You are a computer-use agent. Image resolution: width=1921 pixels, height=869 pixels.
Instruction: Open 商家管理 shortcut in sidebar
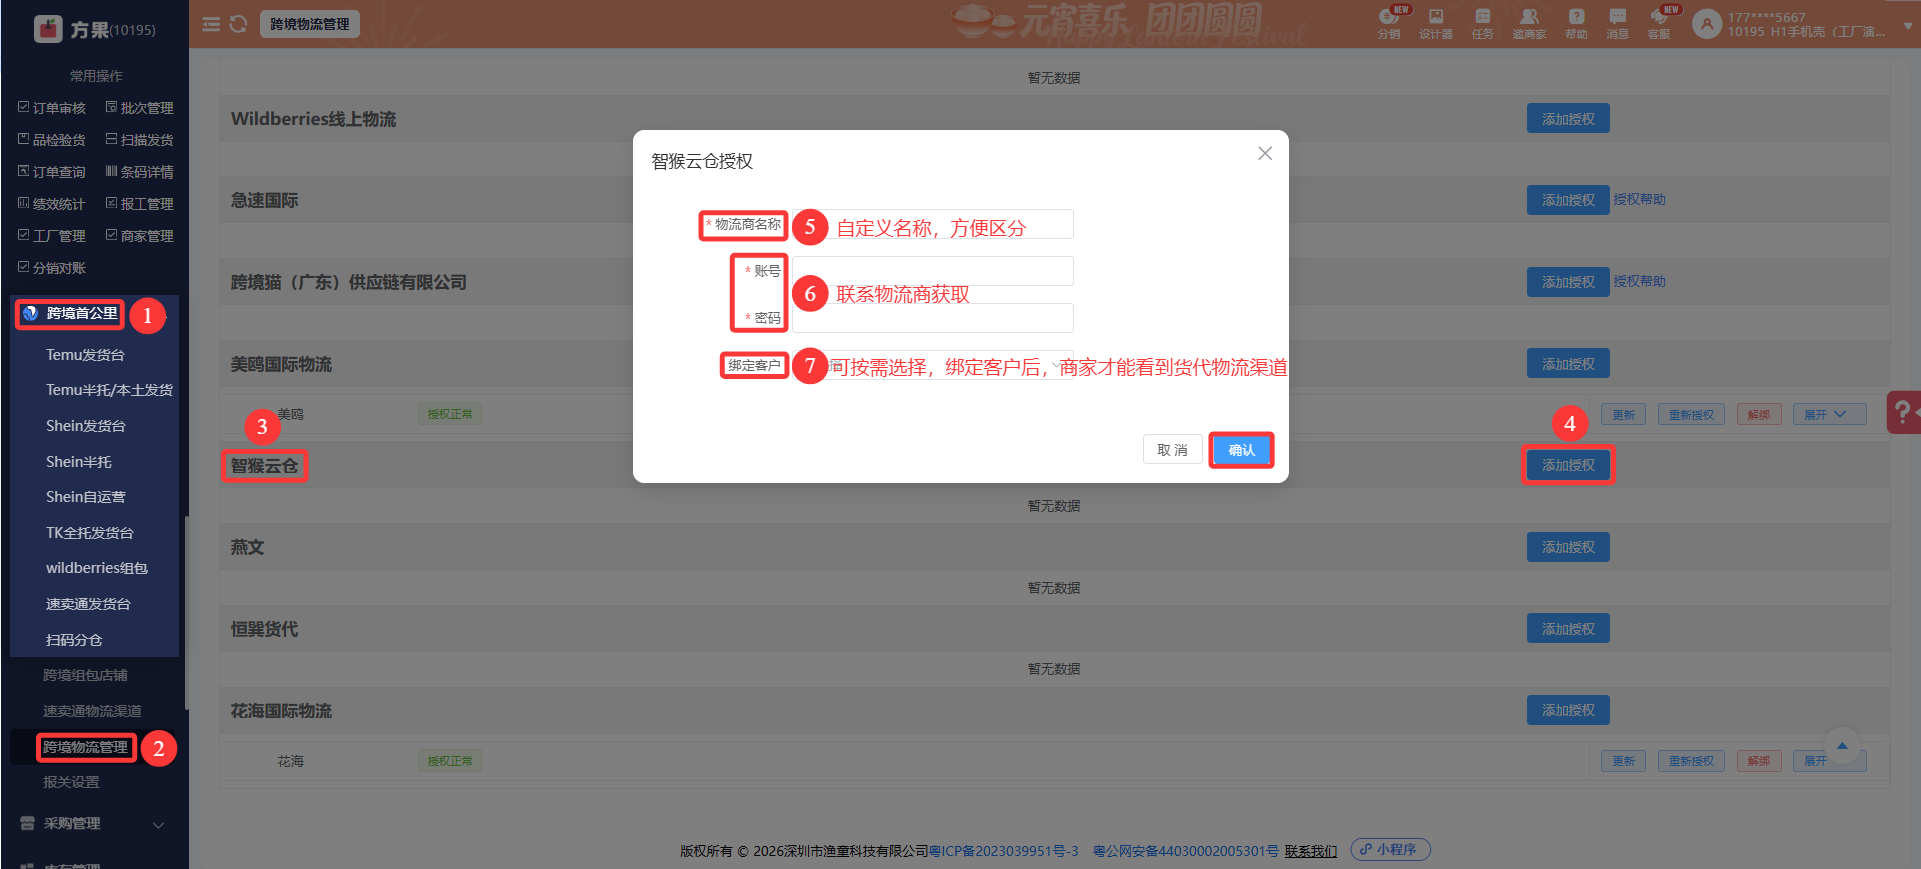140,236
